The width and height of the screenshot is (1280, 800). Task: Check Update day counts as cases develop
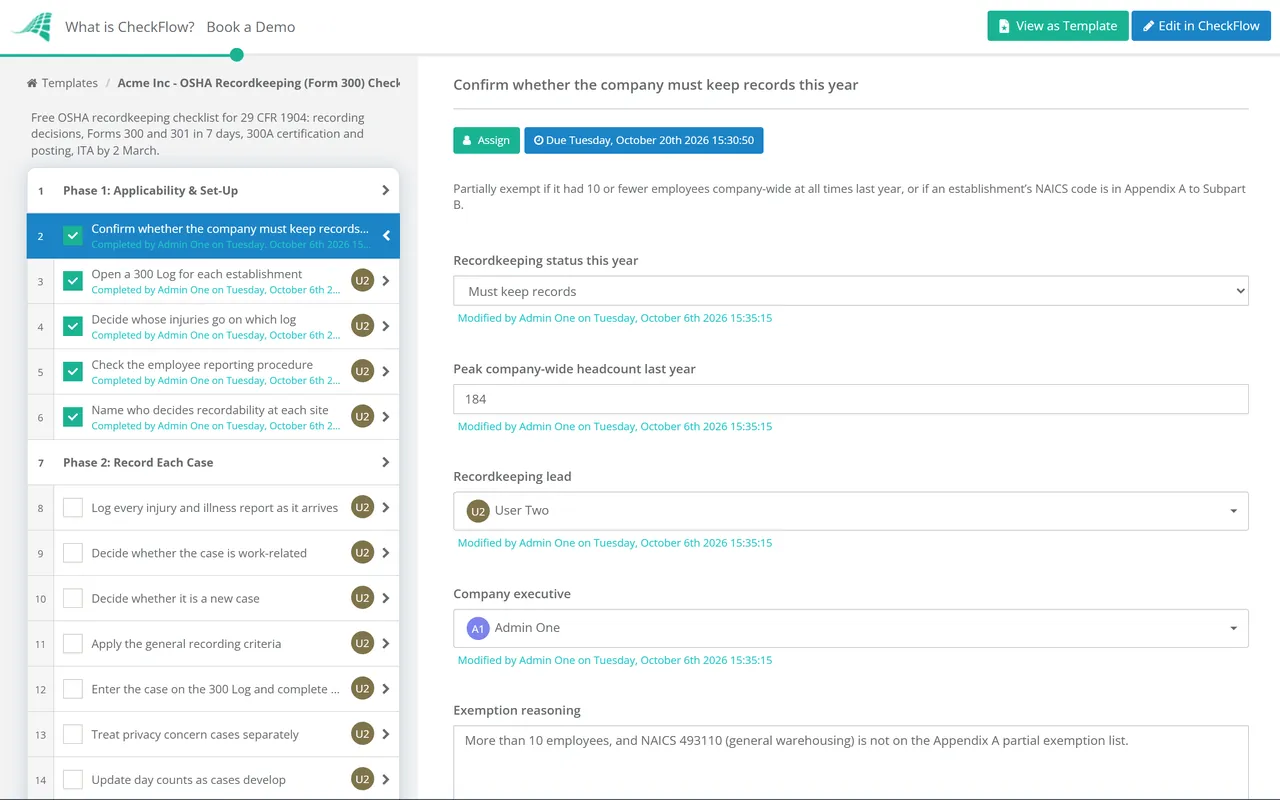tap(73, 779)
